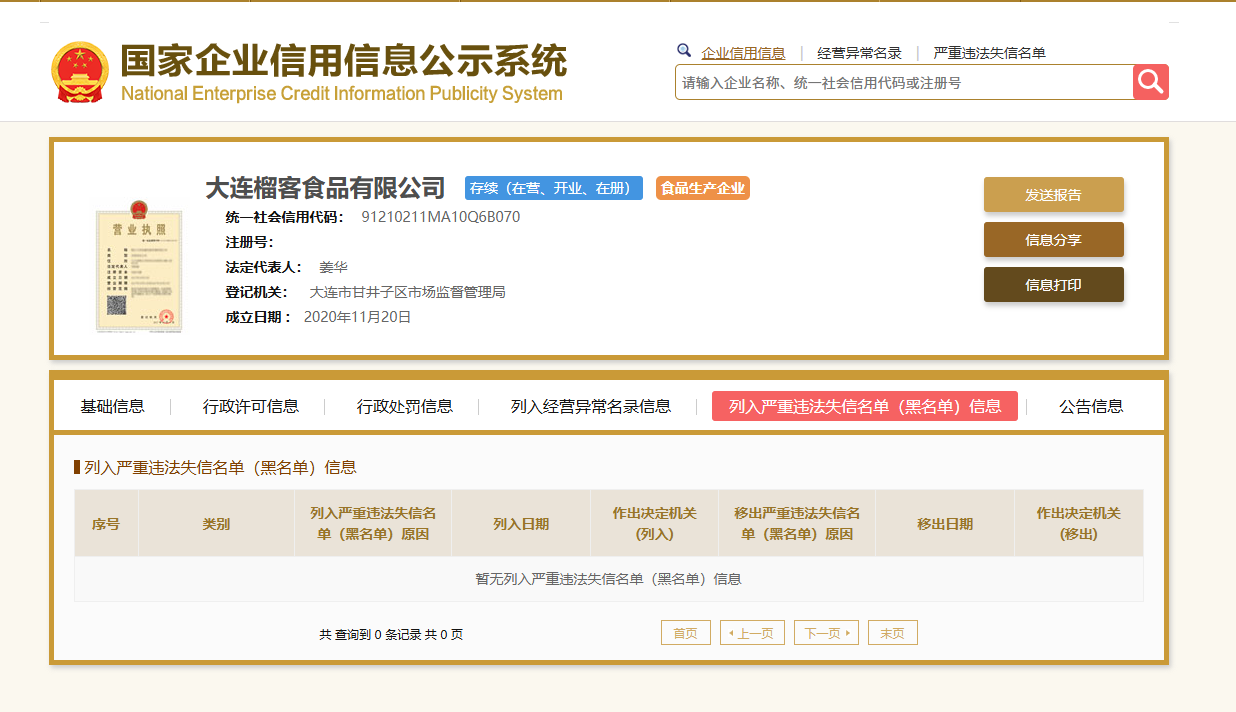Open the 行政处罚信息 tab

(405, 406)
